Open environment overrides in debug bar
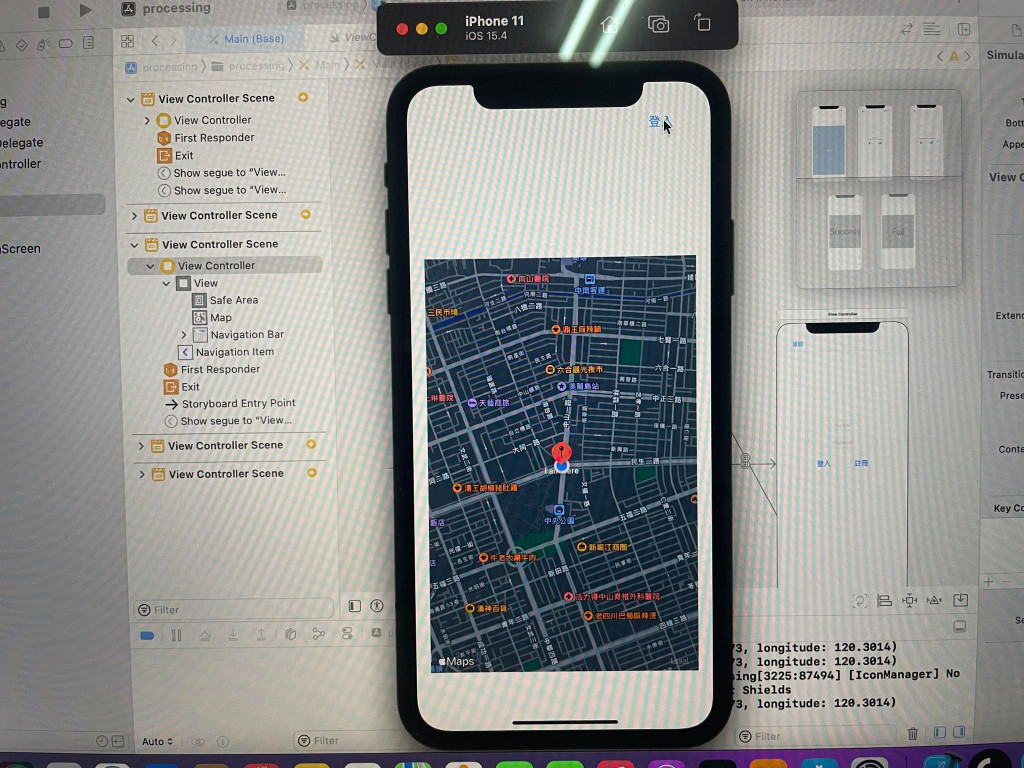This screenshot has height=768, width=1024. (347, 633)
